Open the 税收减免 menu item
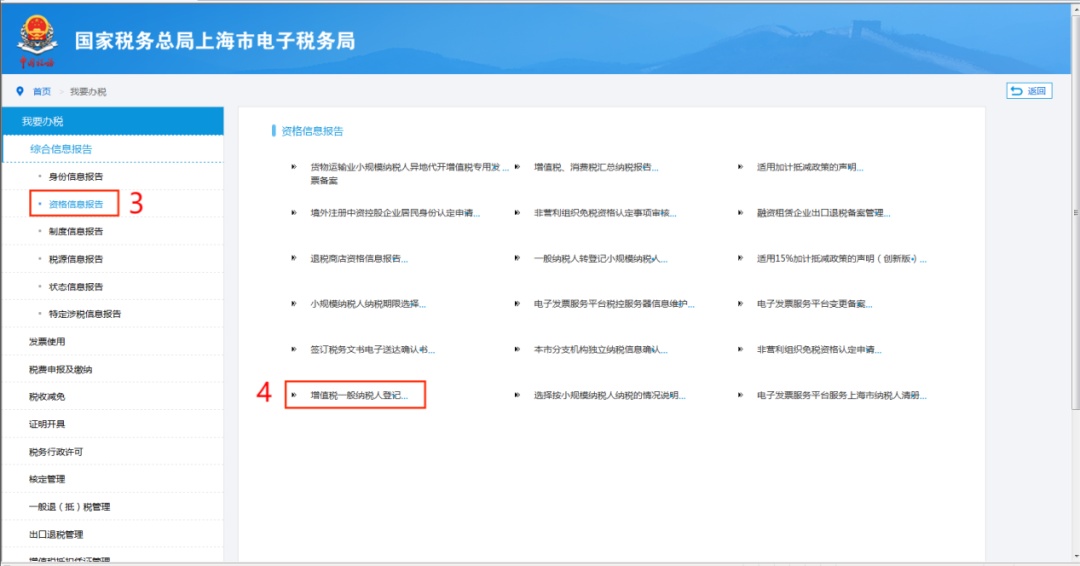The width and height of the screenshot is (1080, 566). (47, 397)
